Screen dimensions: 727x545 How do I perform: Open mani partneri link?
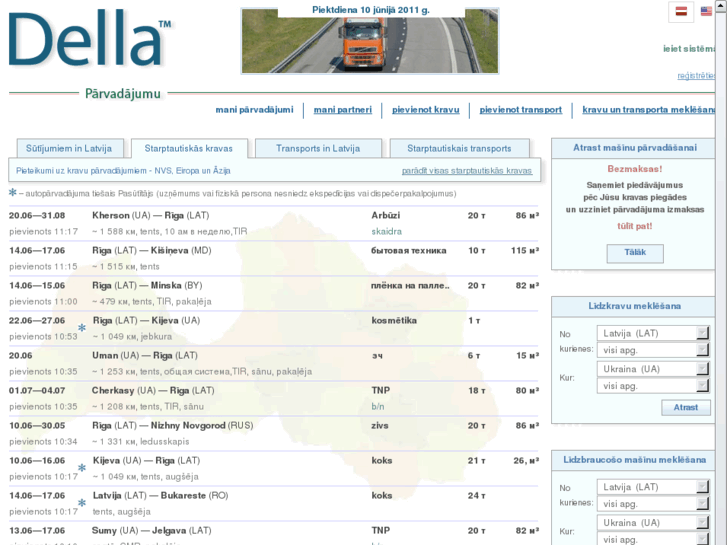pos(343,110)
